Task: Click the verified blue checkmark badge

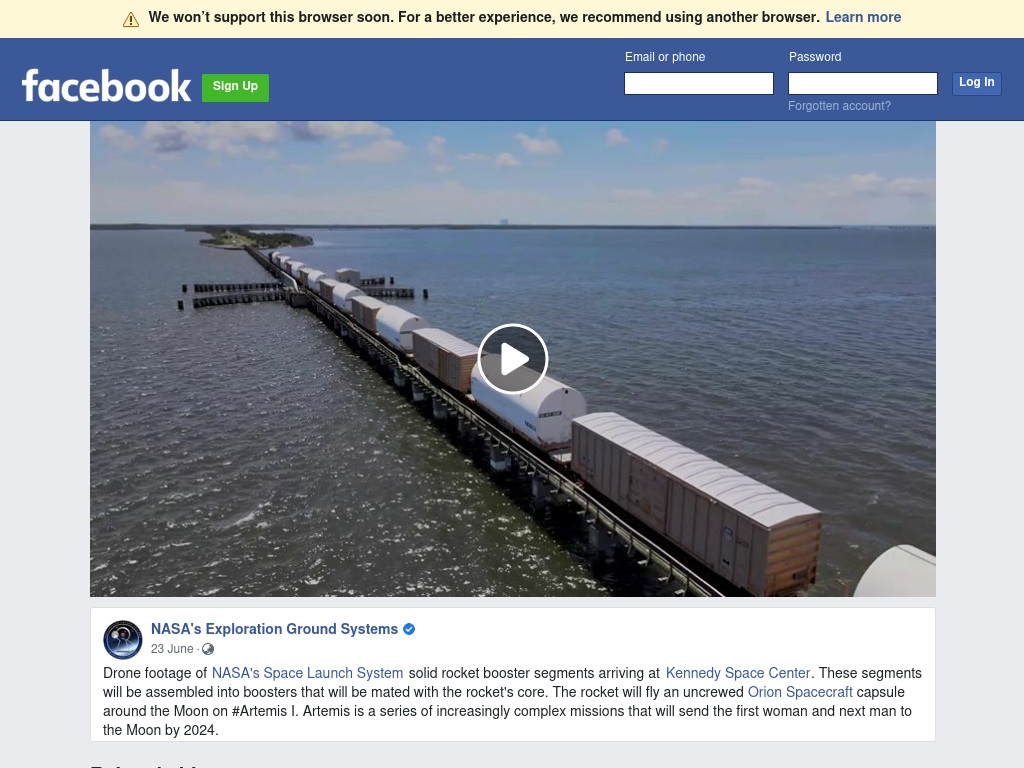Action: click(409, 629)
